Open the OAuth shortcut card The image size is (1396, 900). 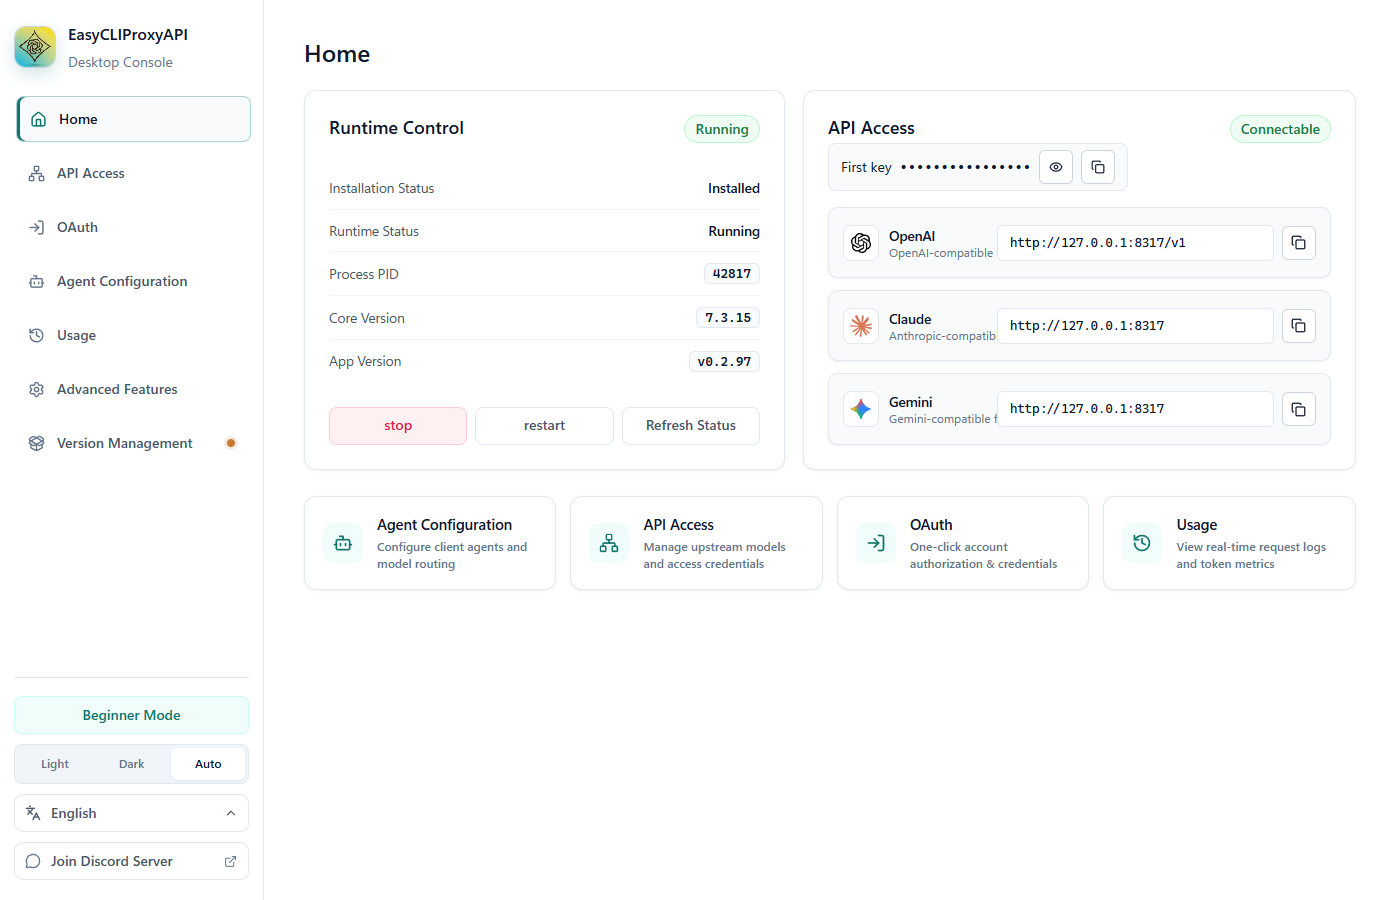[x=963, y=543]
